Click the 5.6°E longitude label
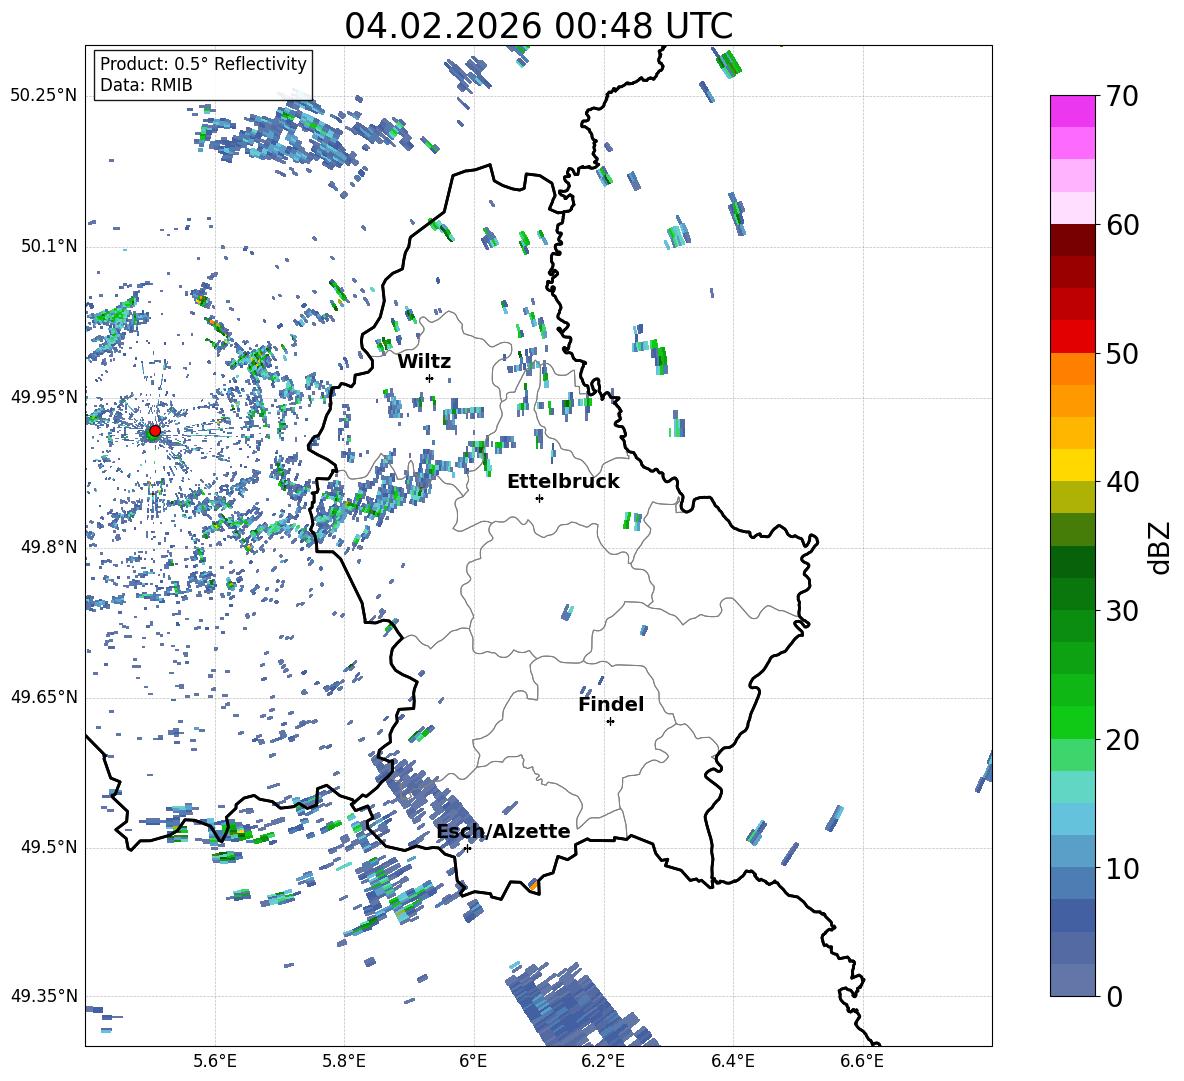Viewport: 1184px width, 1081px height. pos(215,1061)
